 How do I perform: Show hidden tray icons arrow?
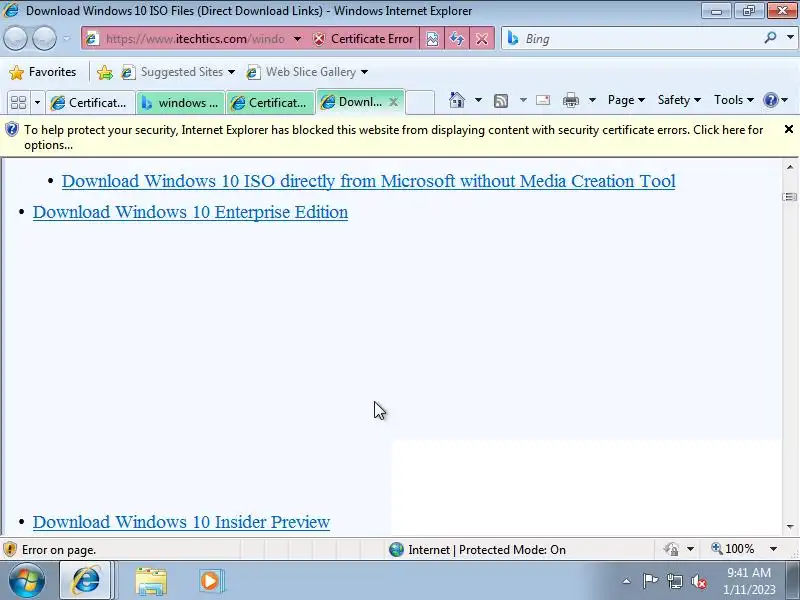tap(627, 581)
